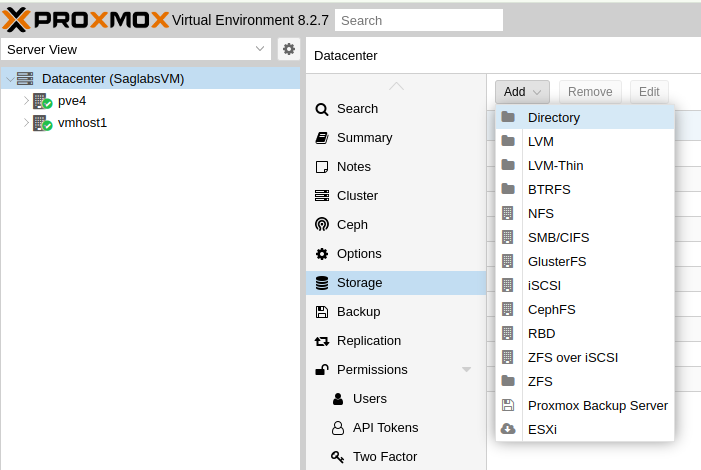Open the Replication panel
Screen dimensions: 701x470
(396, 341)
